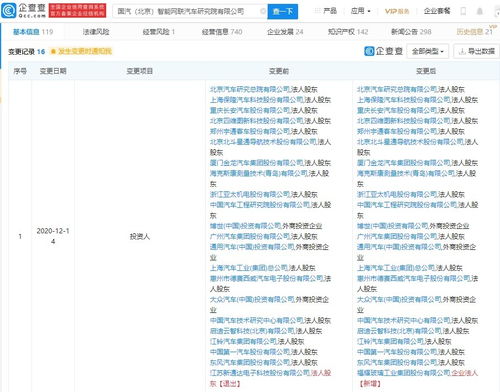Open 惠州市德赛西威汽车电子 link in 变更后 column
Viewport: 500px width, 392px height.
pyautogui.click(x=414, y=278)
